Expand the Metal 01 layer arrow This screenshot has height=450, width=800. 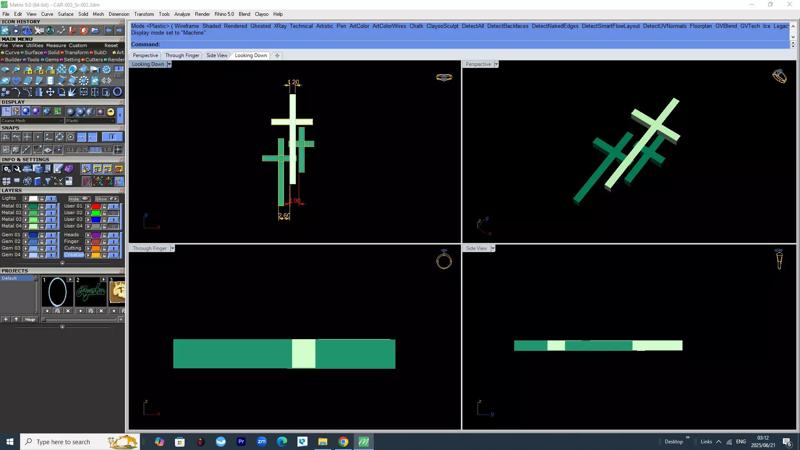25,206
